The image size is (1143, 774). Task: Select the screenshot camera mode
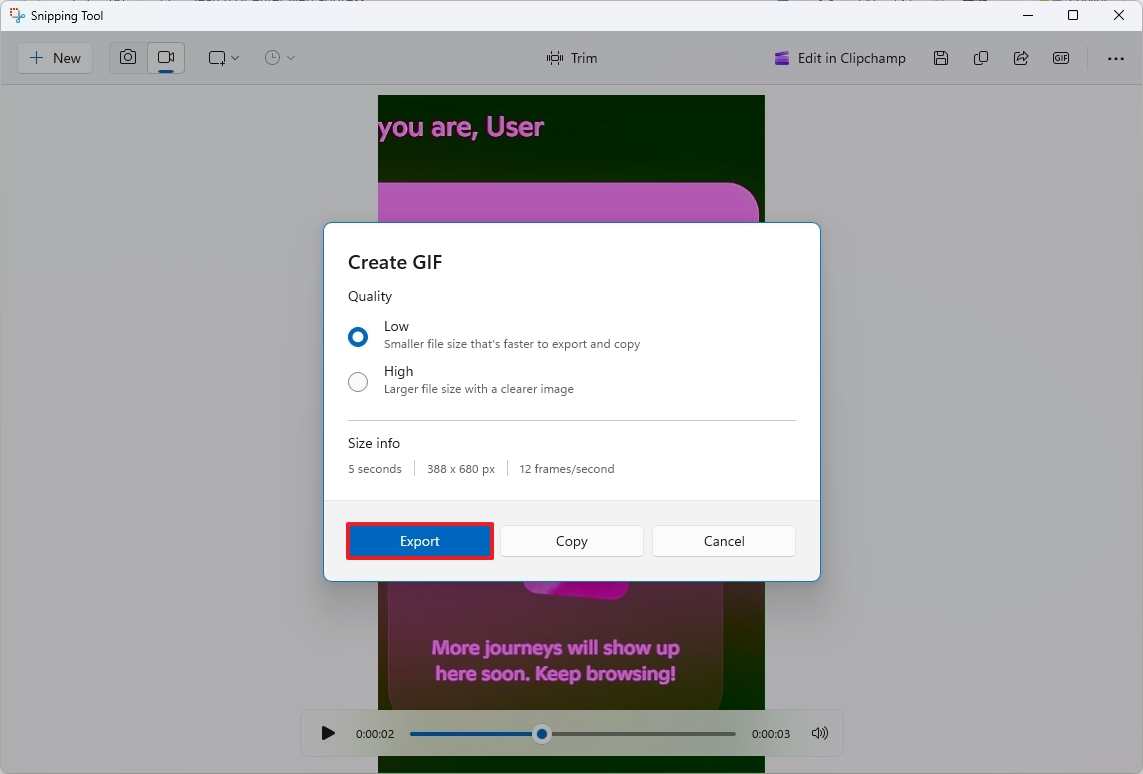pyautogui.click(x=127, y=57)
